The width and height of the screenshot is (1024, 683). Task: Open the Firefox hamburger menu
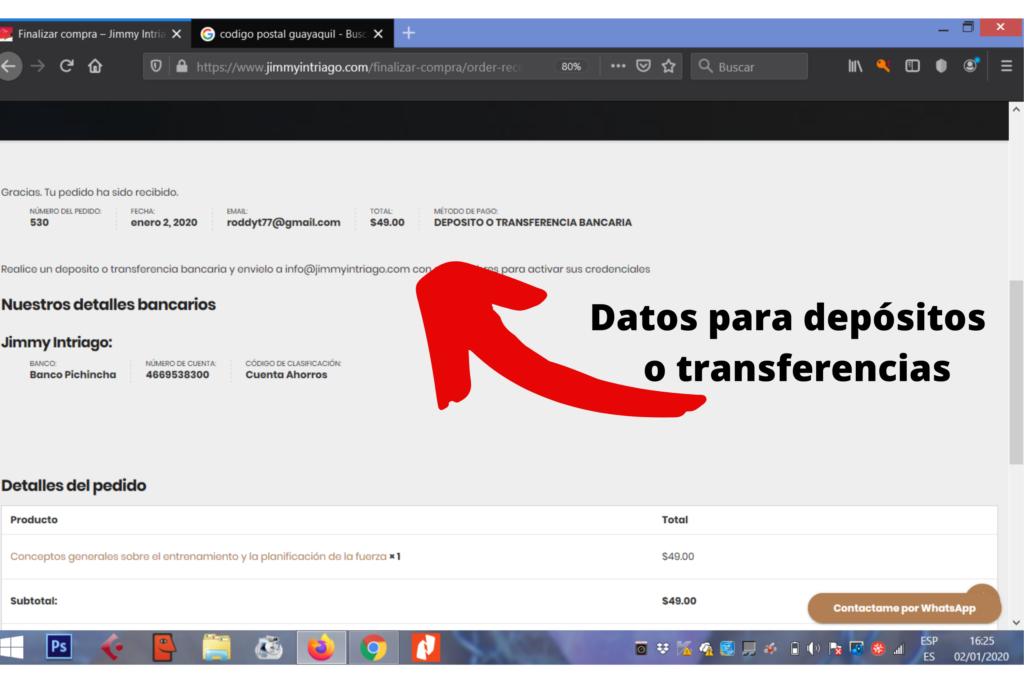click(1006, 66)
